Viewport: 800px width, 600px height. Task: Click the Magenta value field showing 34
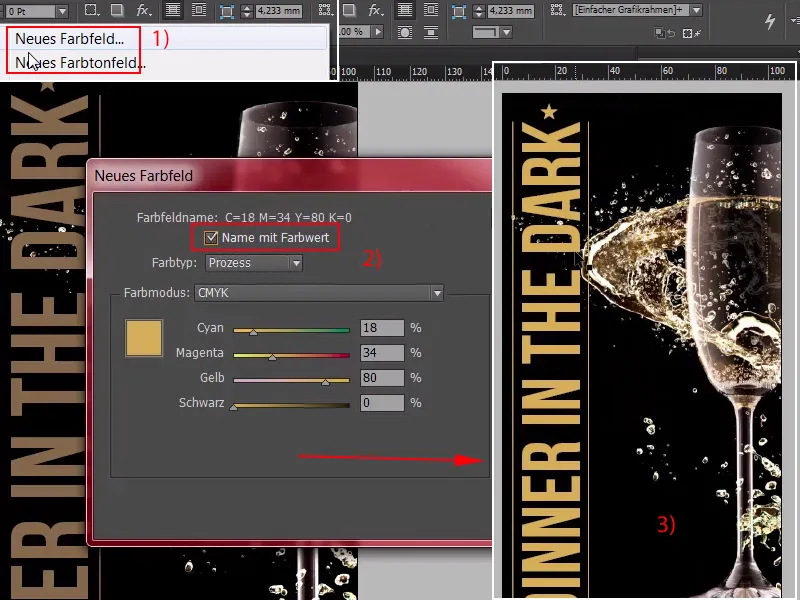[x=382, y=353]
